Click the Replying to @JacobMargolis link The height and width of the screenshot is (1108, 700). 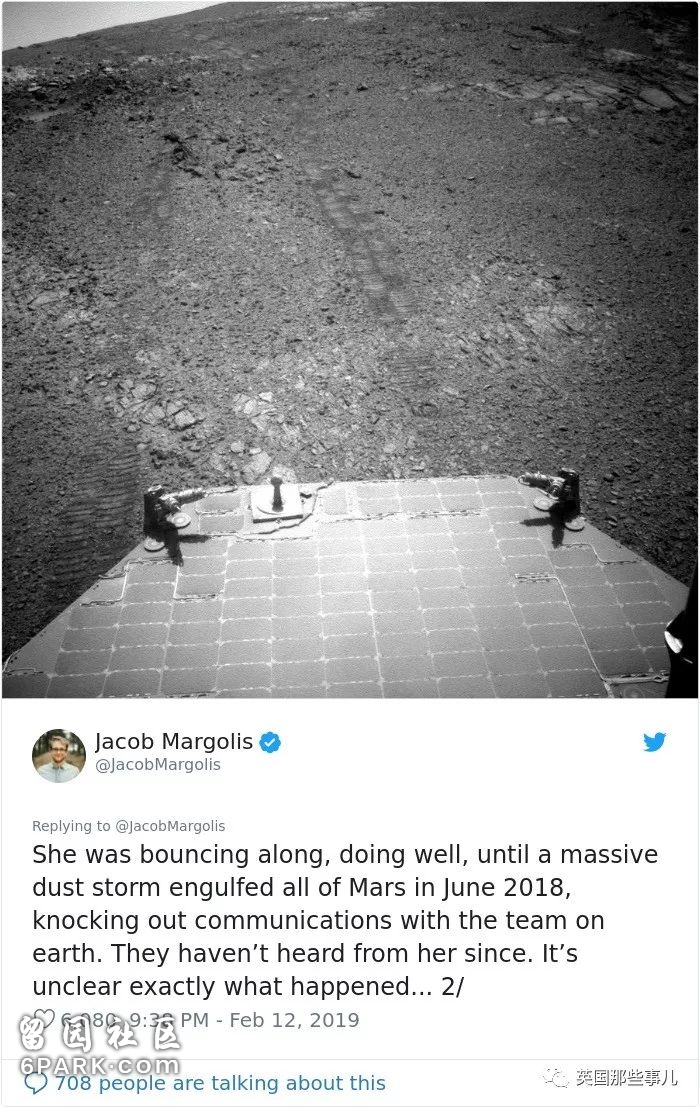129,825
